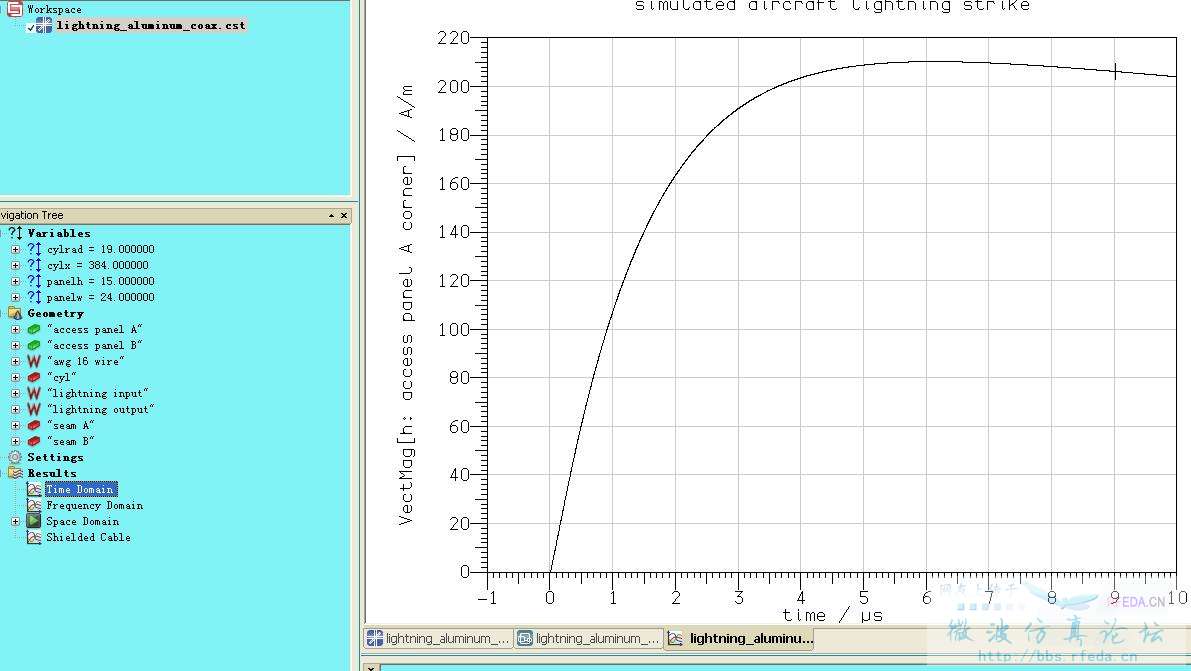This screenshot has height=671, width=1191.
Task: Toggle checkmark beside lightning_aluminum_coax.cst
Action: [x=31, y=26]
